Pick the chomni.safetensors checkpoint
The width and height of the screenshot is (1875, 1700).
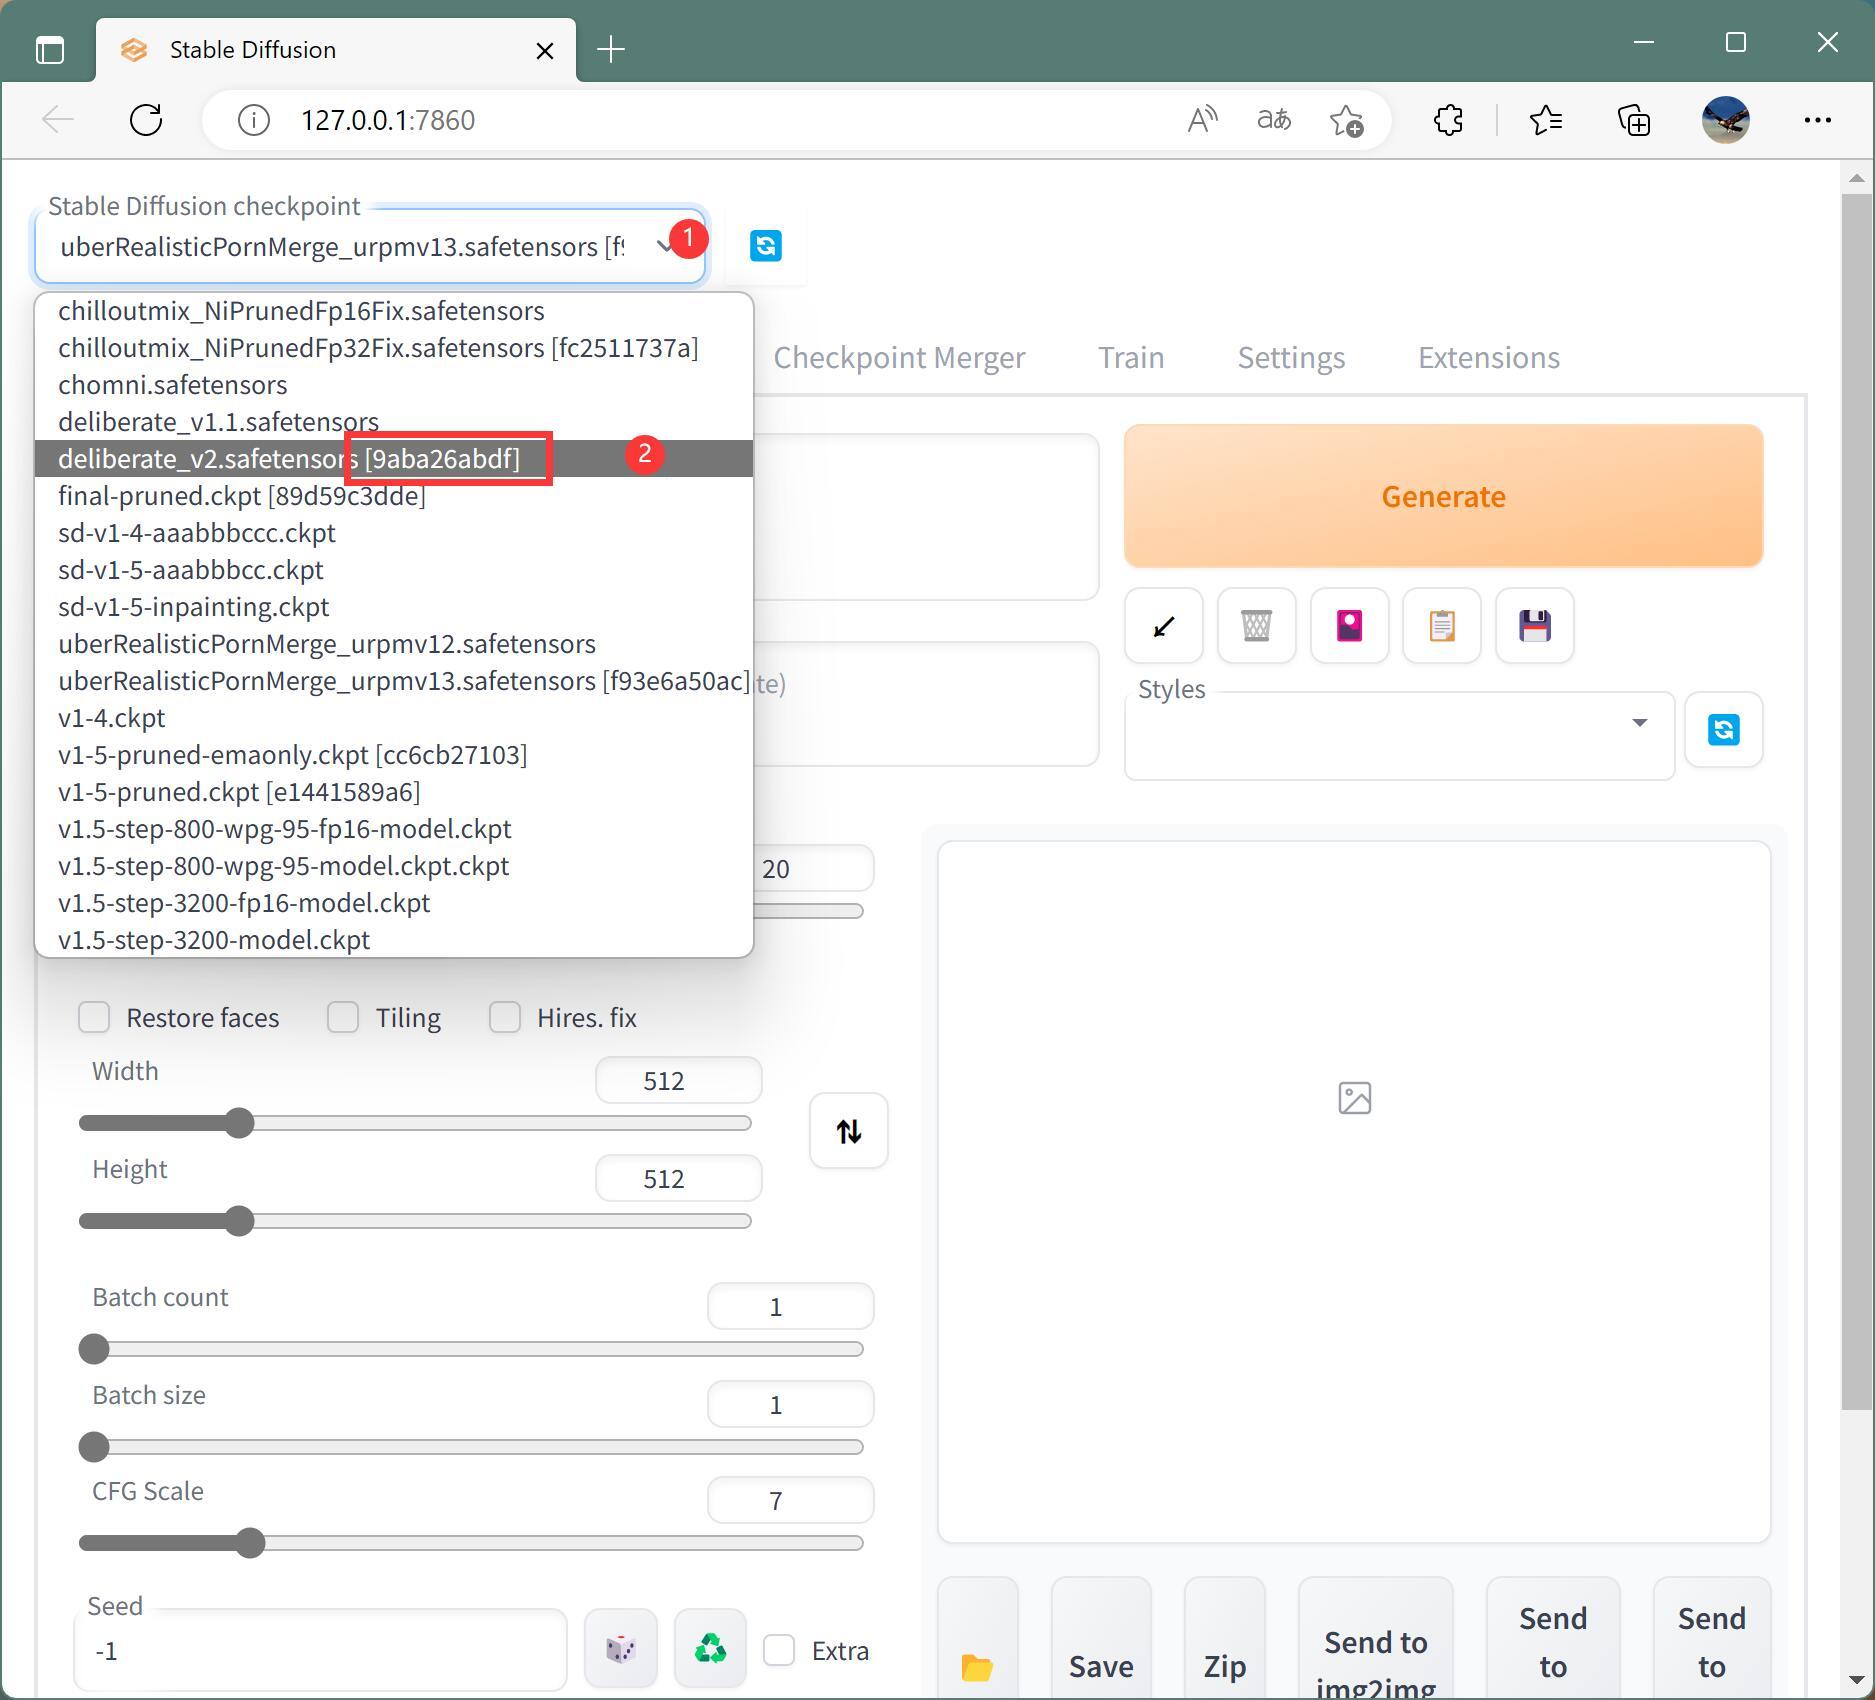(x=394, y=385)
